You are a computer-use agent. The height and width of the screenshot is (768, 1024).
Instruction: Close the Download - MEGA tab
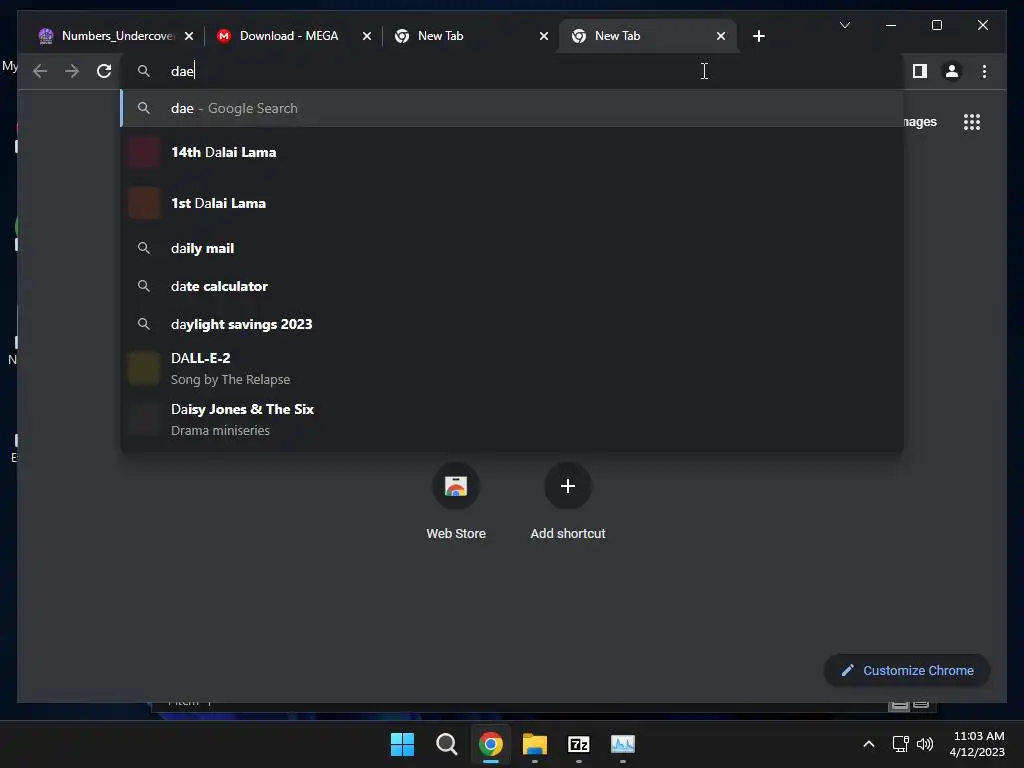366,36
